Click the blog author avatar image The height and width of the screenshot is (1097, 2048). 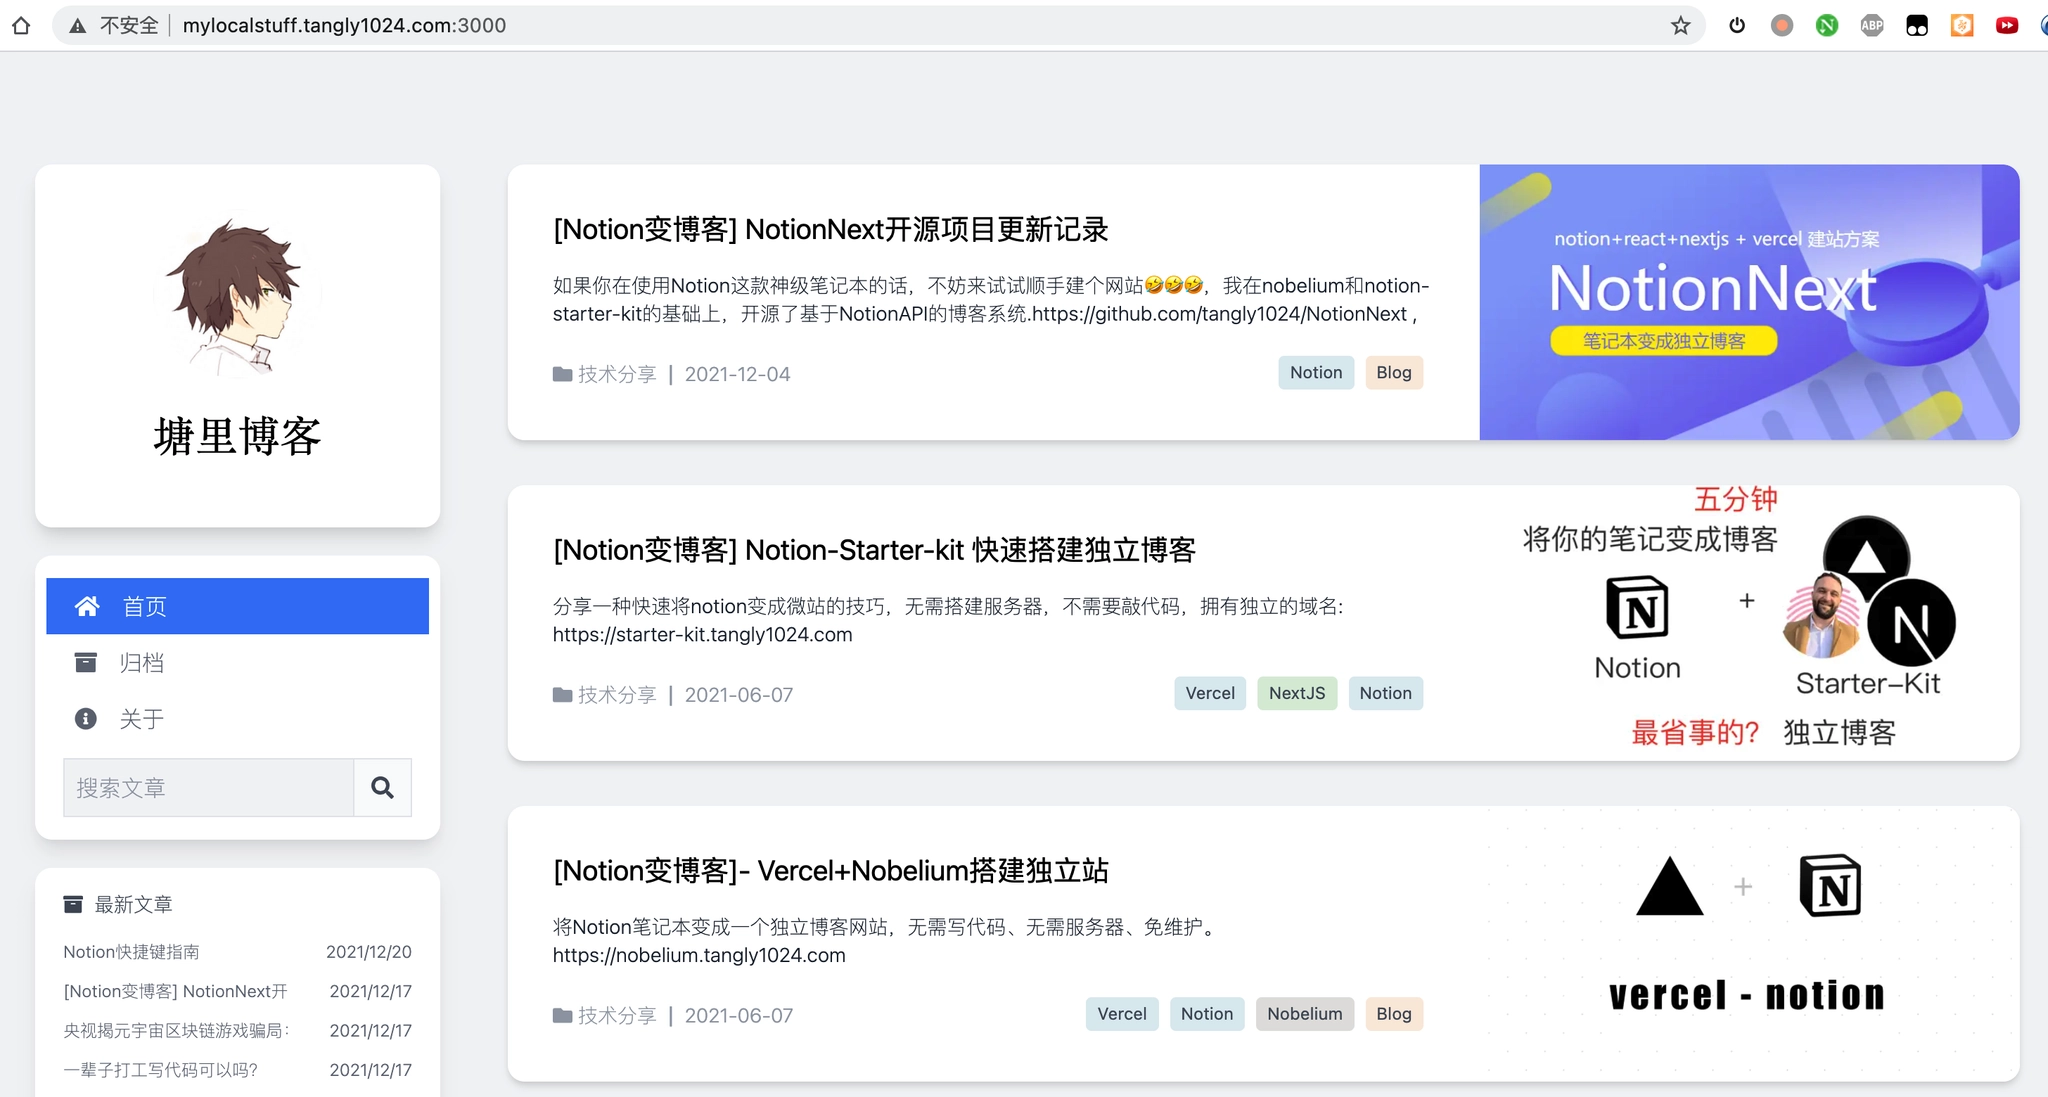(x=237, y=295)
